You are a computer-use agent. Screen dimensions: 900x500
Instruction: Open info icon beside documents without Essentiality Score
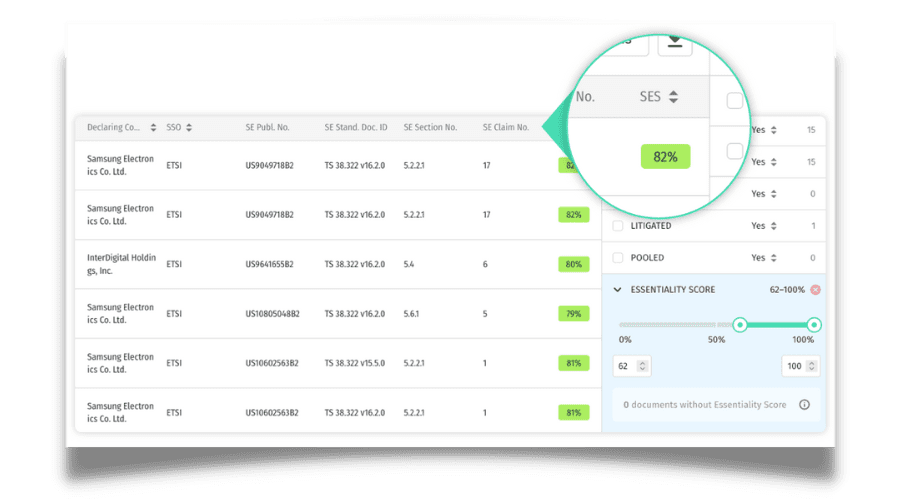click(804, 405)
